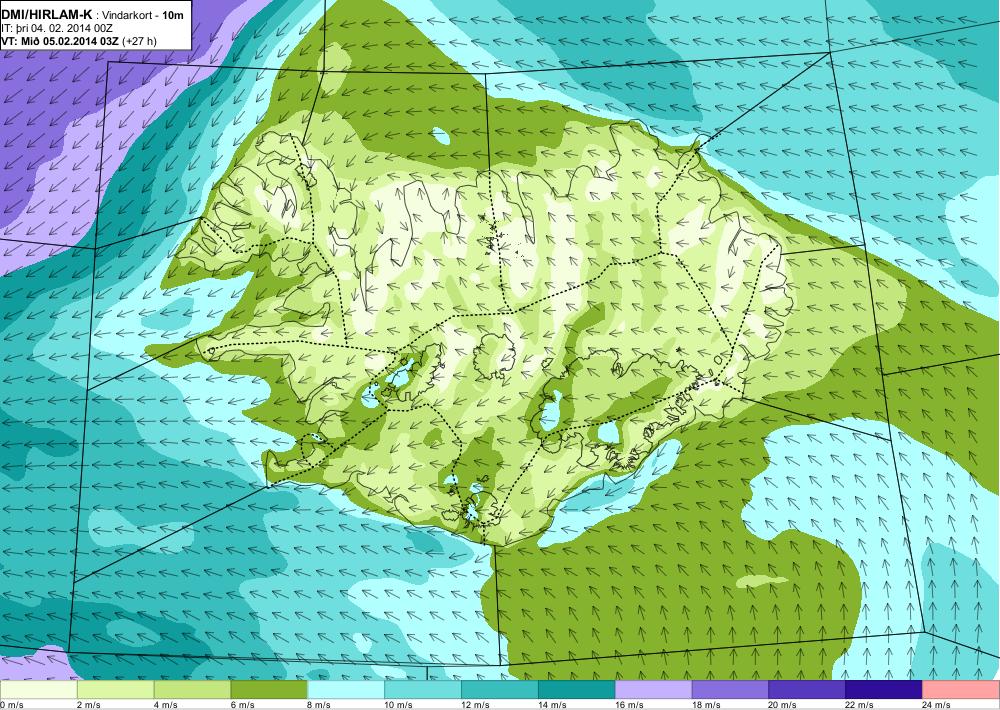Image resolution: width=1000 pixels, height=710 pixels.
Task: Click the "IT: þri 04. 02. 2014 00Z" line
Action: 57,28
